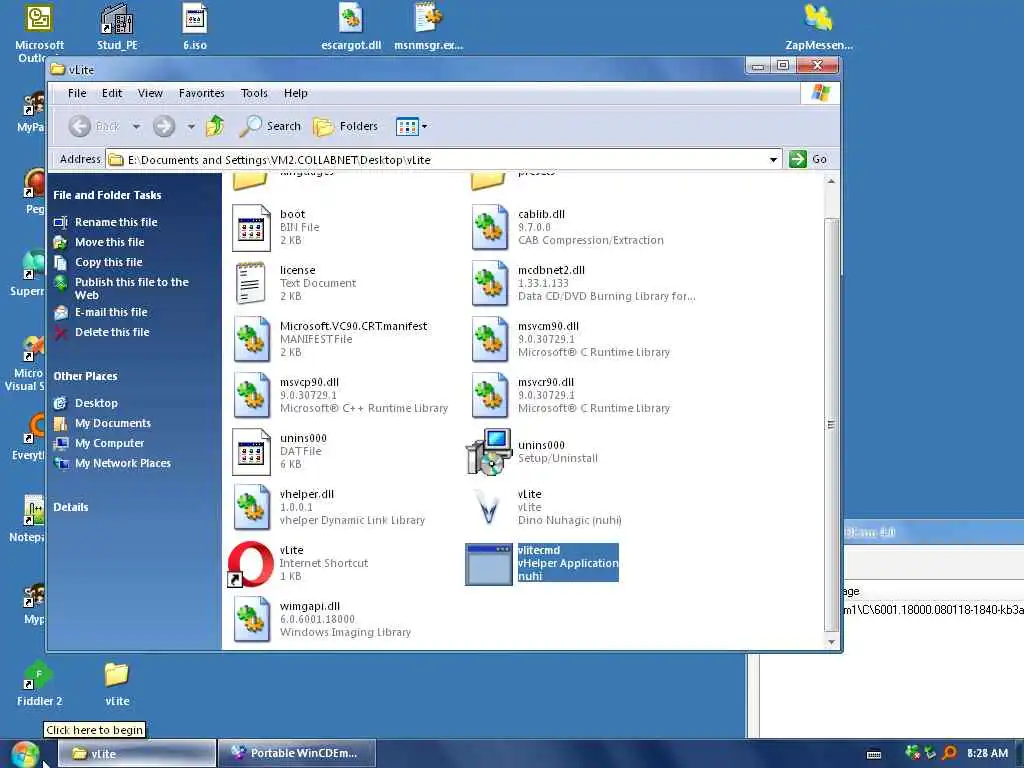
Task: Open the Windows Start button
Action: [25, 754]
